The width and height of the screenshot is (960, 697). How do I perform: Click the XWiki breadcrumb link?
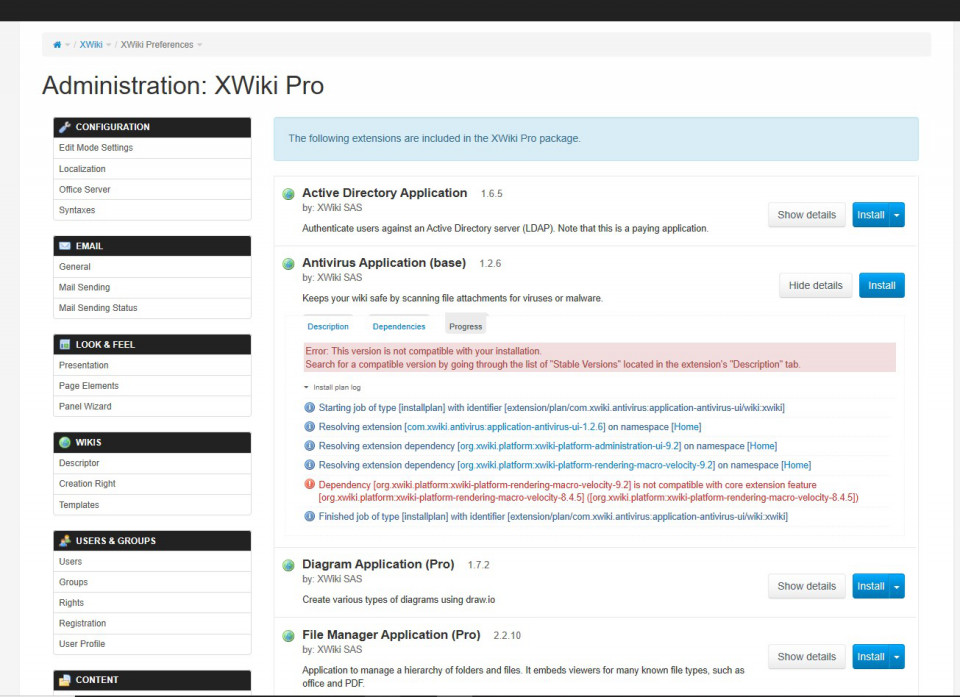91,45
